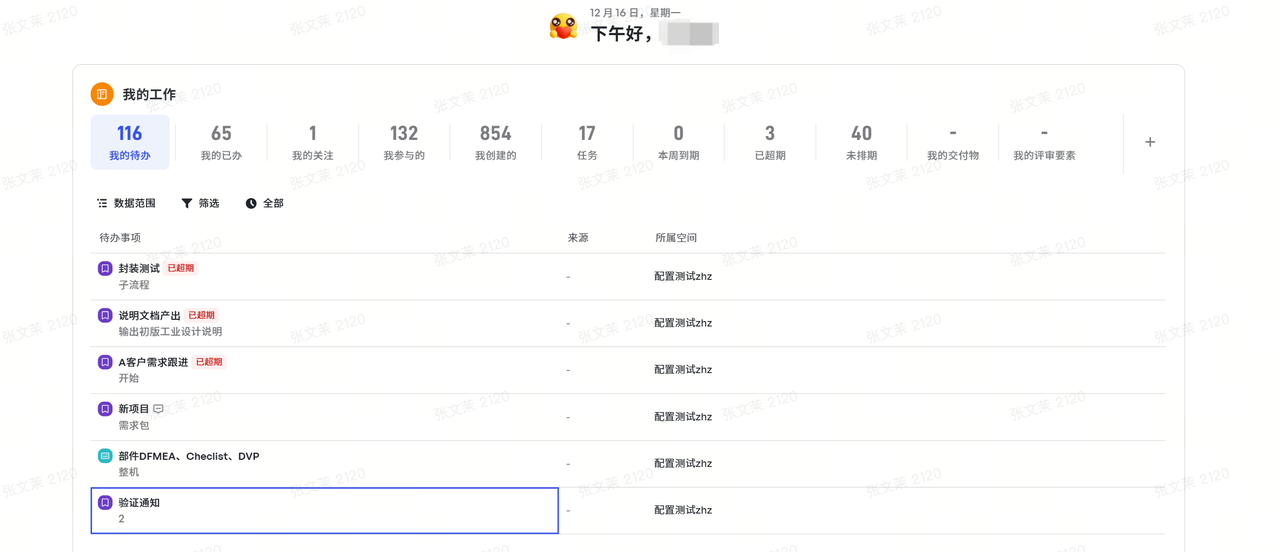This screenshot has width=1280, height=552.
Task: Click the orange 我的工作 clipboard icon
Action: click(102, 94)
